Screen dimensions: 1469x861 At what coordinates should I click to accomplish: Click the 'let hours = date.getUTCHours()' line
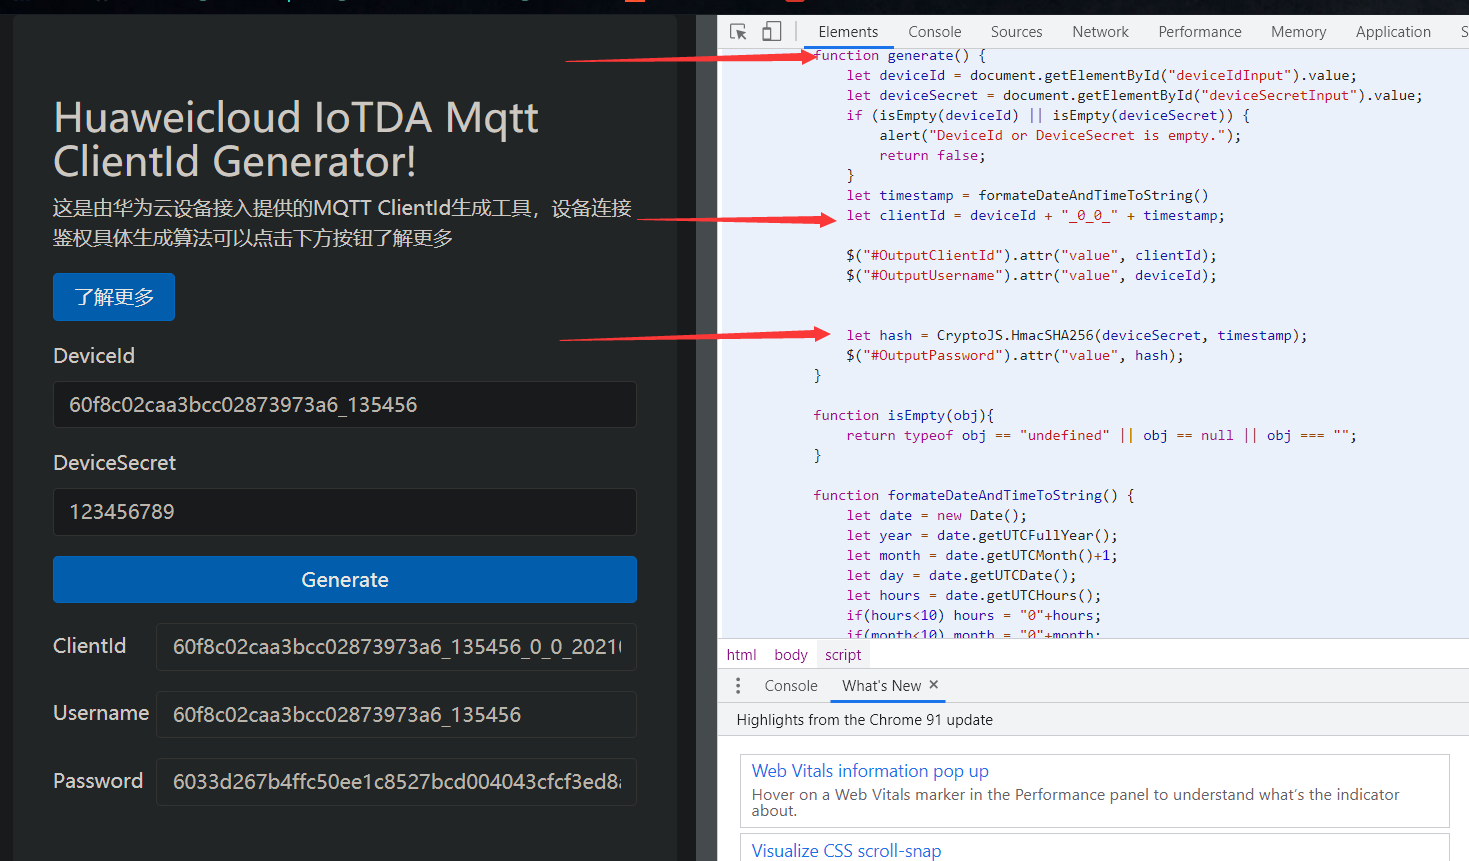pyautogui.click(x=973, y=596)
